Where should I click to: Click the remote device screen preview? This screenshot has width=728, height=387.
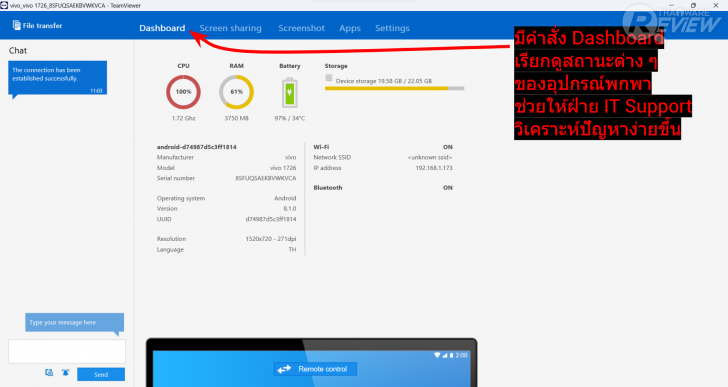pos(312,363)
